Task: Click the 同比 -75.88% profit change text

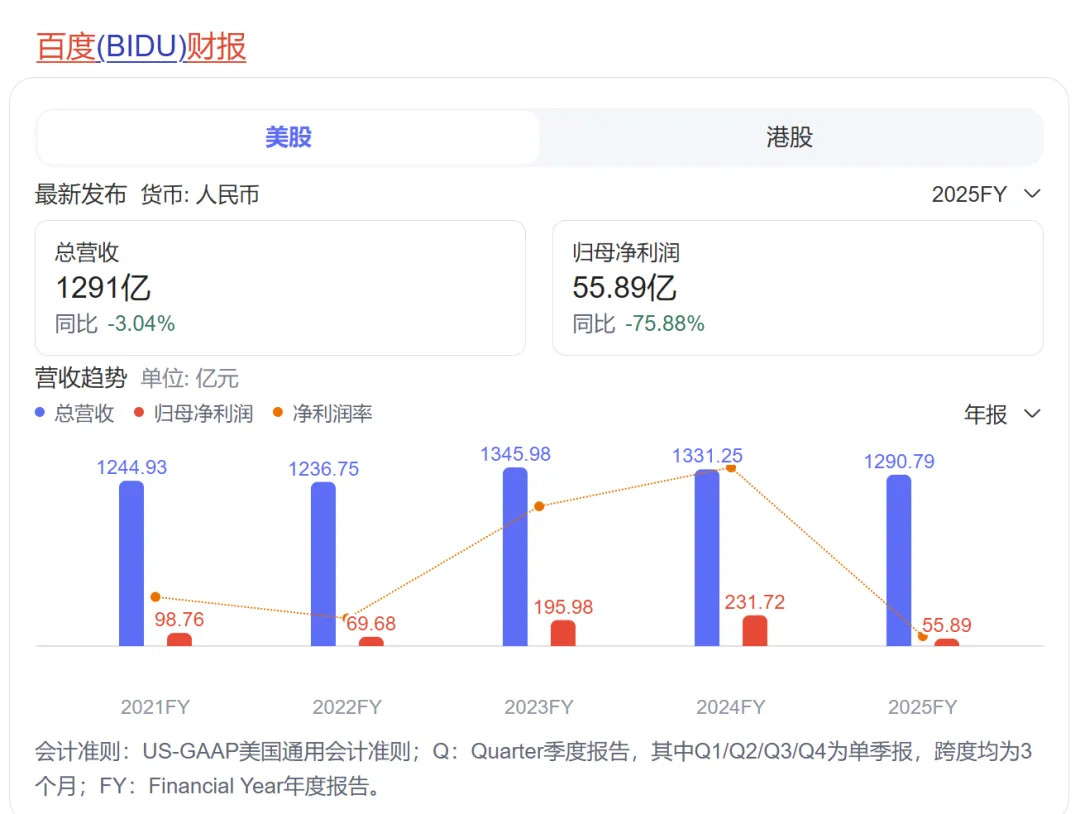Action: coord(638,324)
